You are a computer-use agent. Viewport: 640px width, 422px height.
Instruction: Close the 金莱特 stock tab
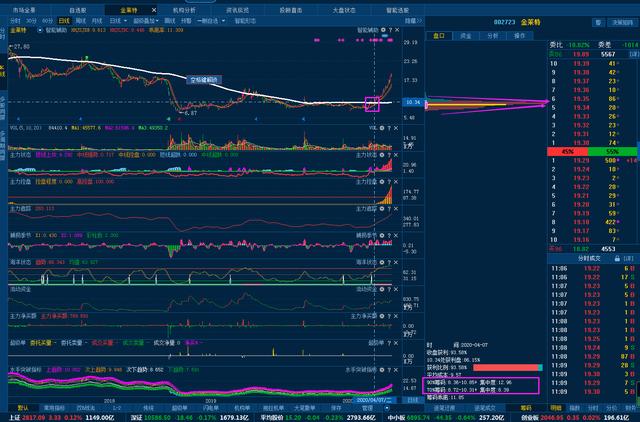pyautogui.click(x=153, y=10)
